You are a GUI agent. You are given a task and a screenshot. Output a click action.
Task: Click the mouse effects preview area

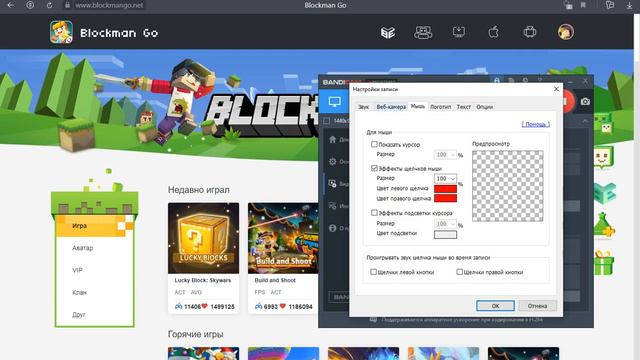click(x=508, y=186)
